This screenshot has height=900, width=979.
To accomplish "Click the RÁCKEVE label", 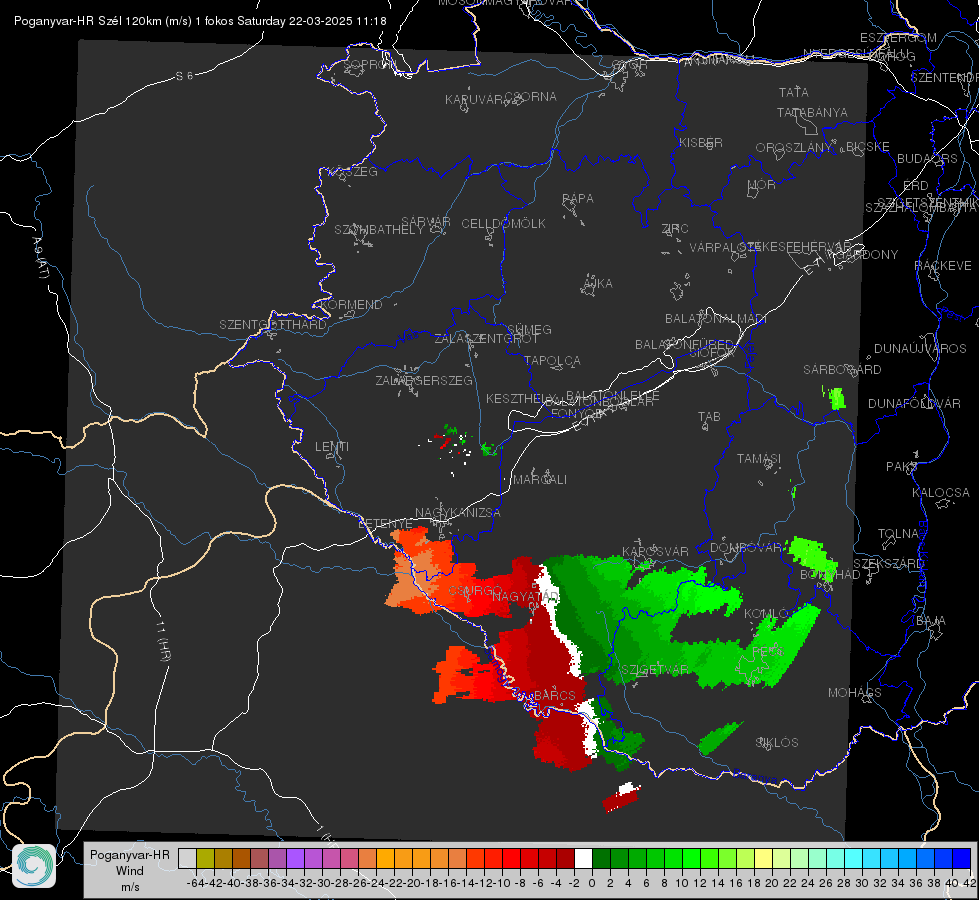I will (943, 266).
